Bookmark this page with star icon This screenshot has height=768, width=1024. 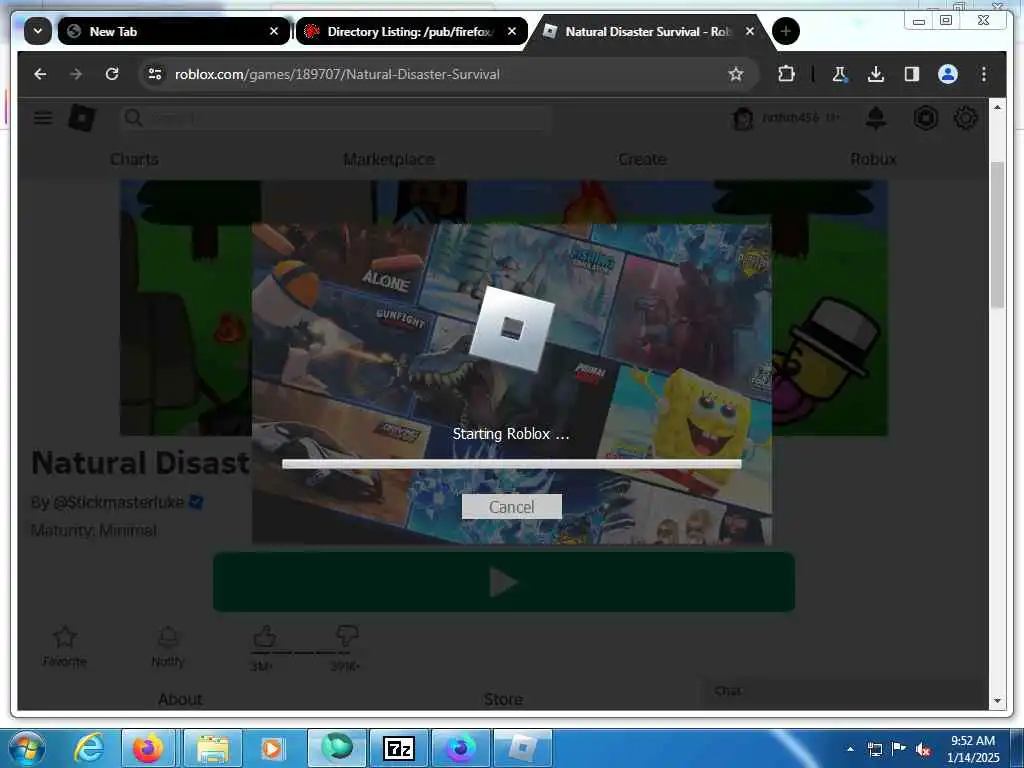point(736,74)
